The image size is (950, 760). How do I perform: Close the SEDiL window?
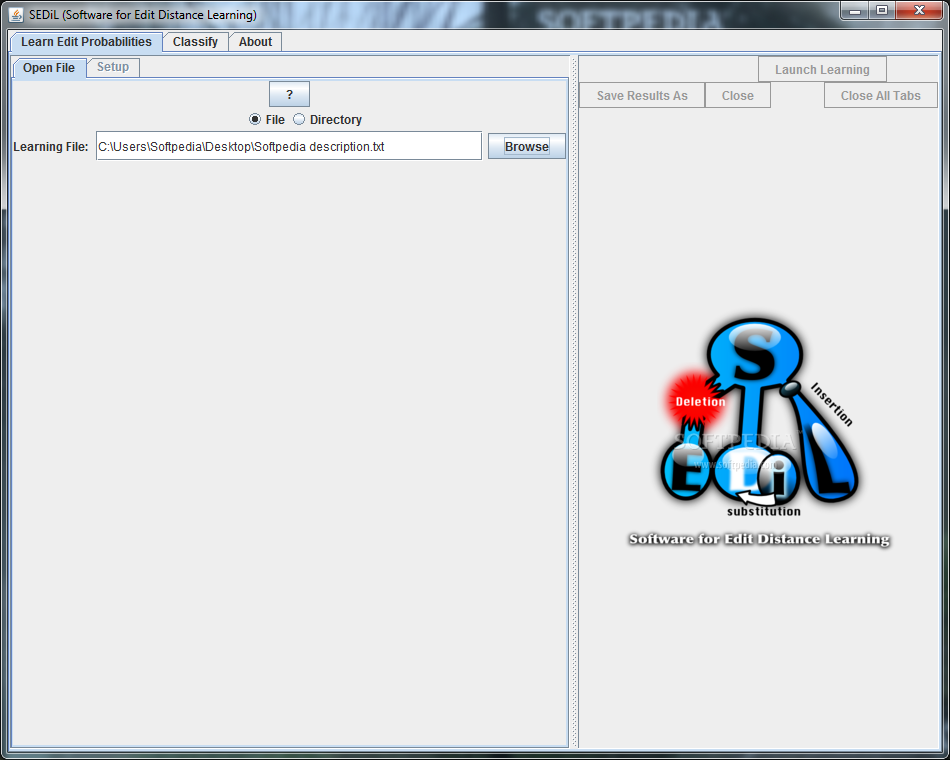pyautogui.click(x=919, y=10)
